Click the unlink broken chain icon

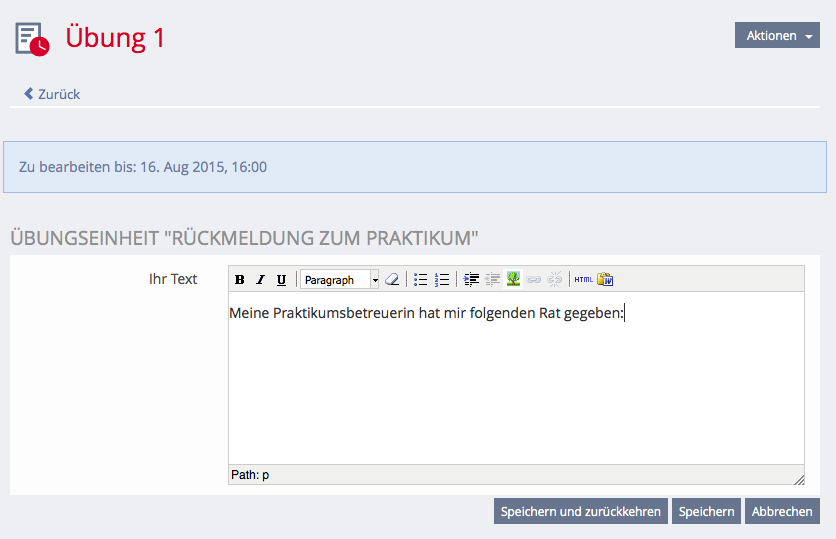pos(554,279)
